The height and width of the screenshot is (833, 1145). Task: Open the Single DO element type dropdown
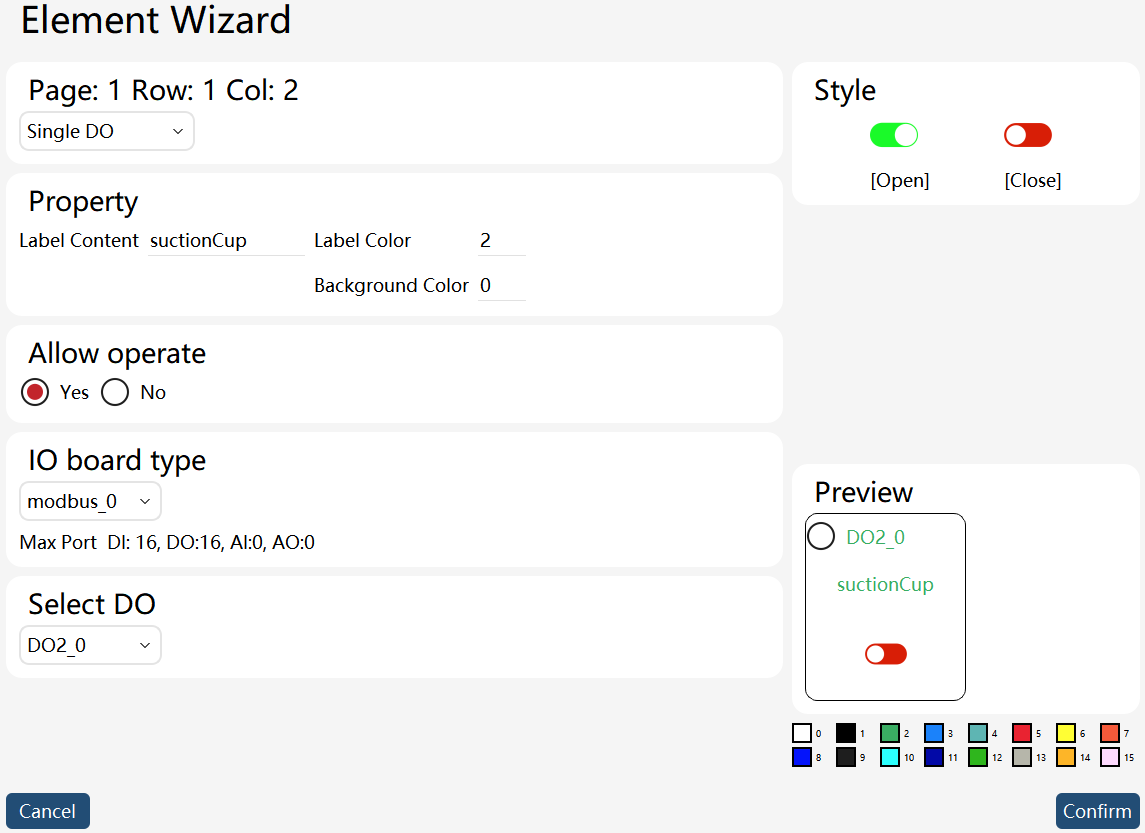[x=107, y=131]
